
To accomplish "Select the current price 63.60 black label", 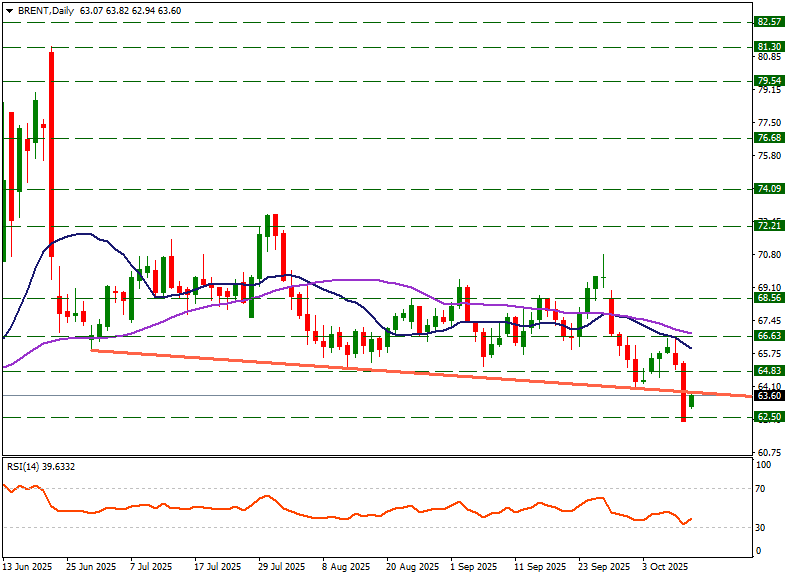I will coord(768,396).
